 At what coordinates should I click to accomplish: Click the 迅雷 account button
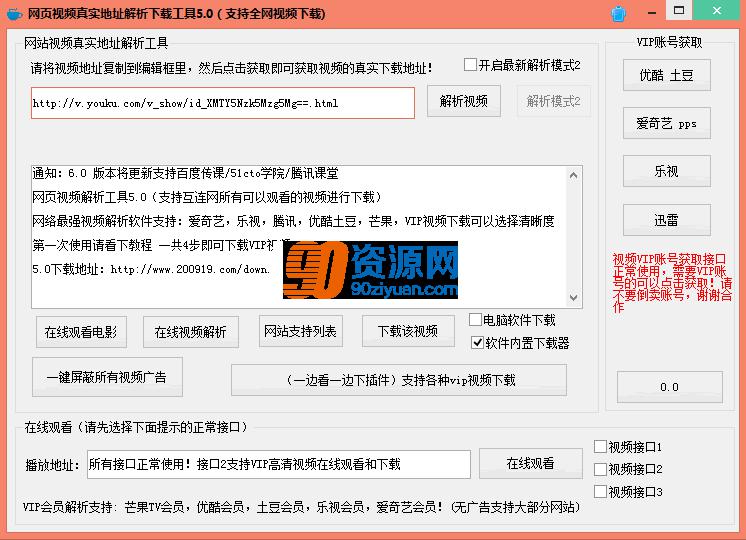[x=667, y=220]
